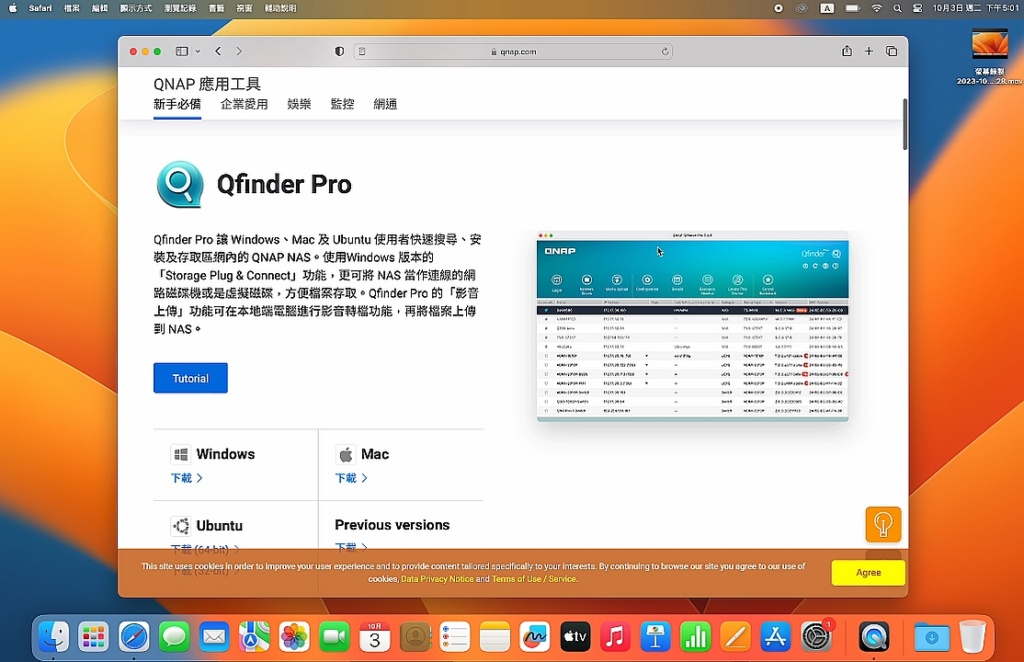Open the orange lightbulb feedback widget
The image size is (1024, 662).
click(883, 523)
